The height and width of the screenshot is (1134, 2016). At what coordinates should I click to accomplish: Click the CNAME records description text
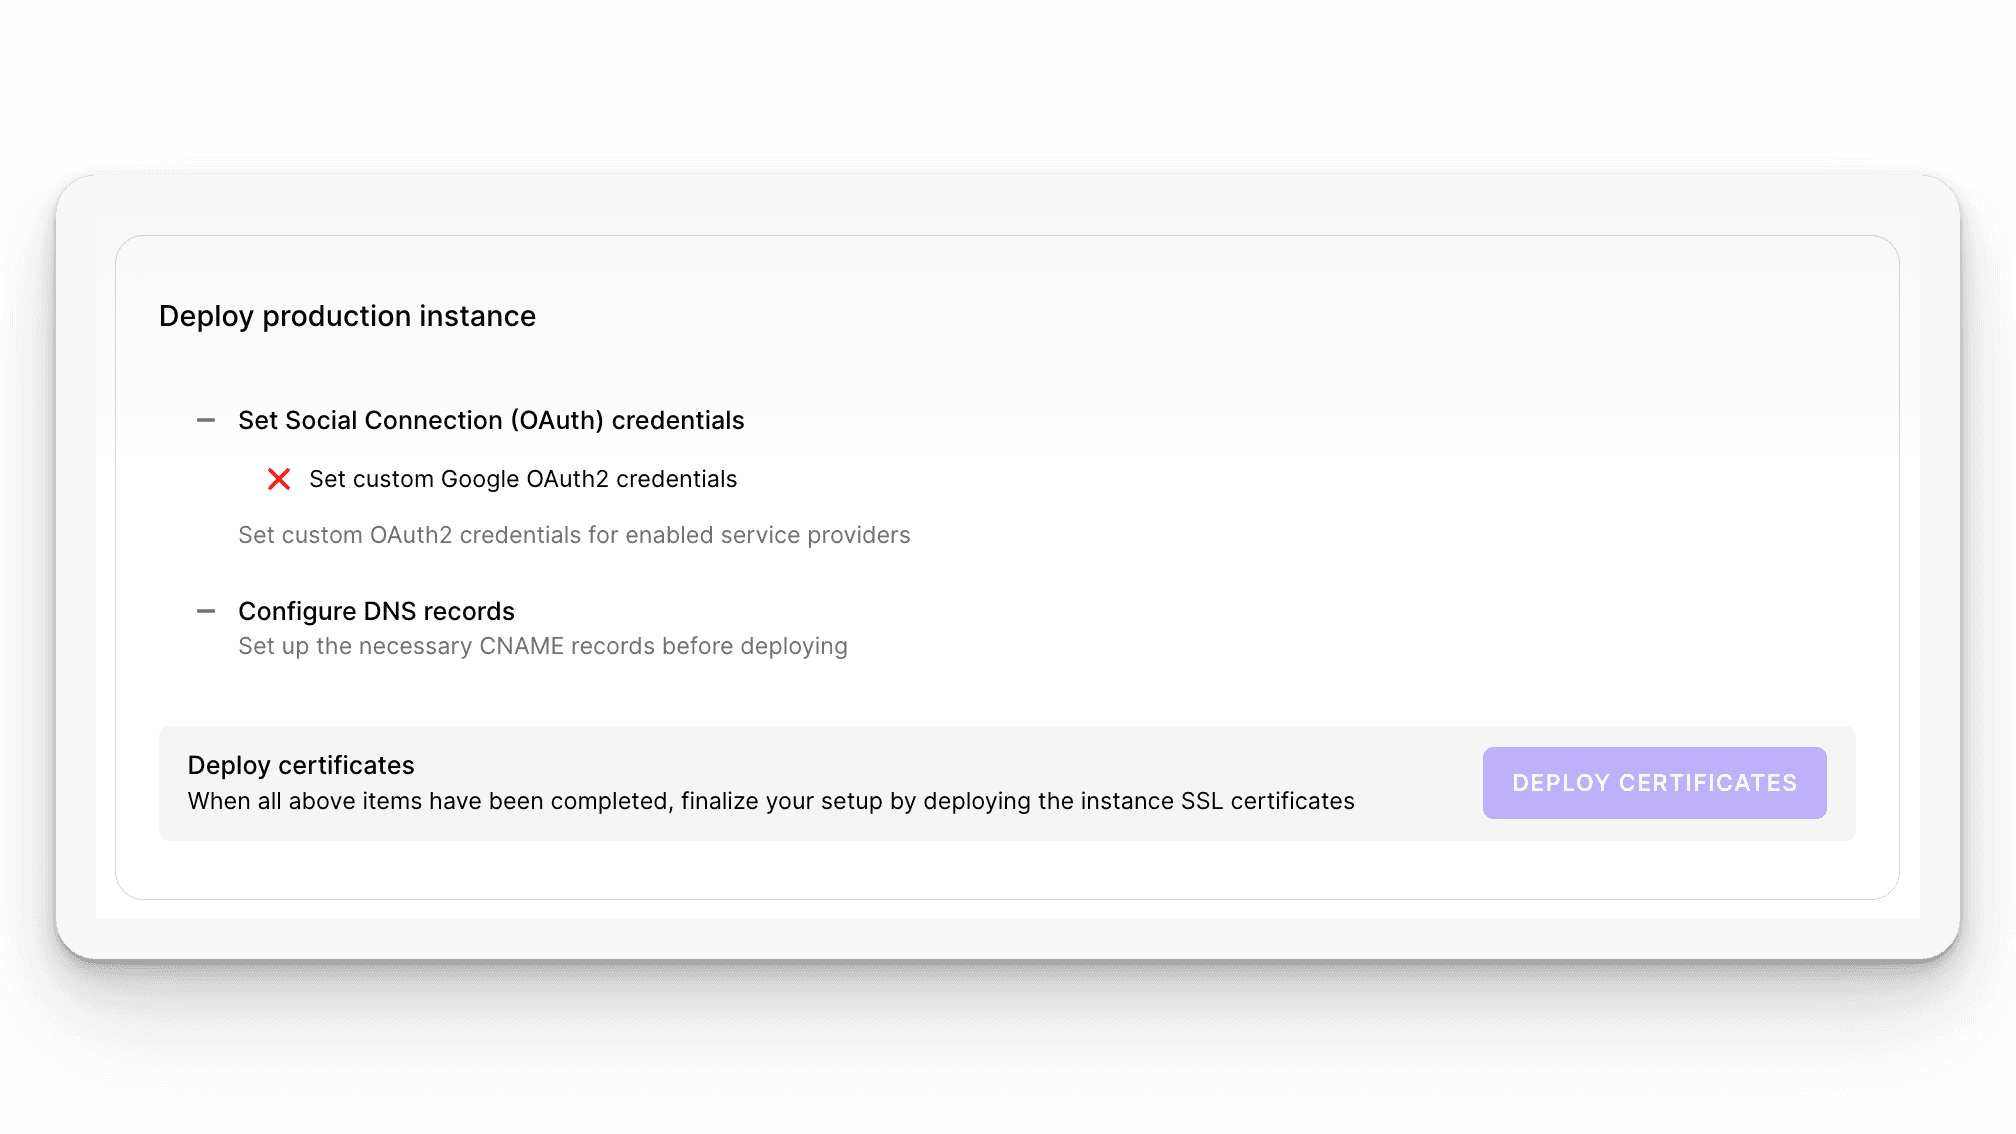tap(543, 646)
